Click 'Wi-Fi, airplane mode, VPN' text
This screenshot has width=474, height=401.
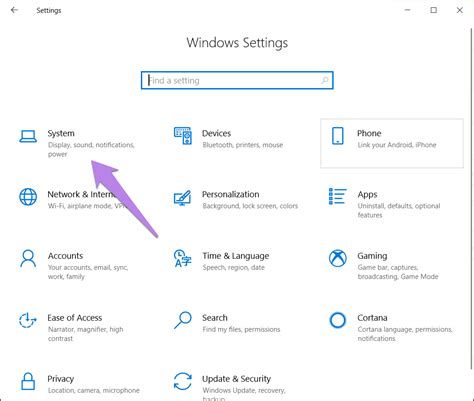[88, 206]
